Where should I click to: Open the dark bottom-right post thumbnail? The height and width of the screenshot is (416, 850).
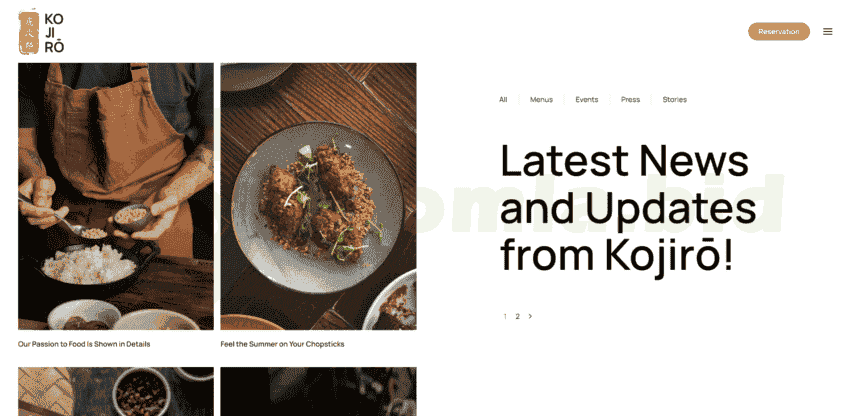click(318, 392)
